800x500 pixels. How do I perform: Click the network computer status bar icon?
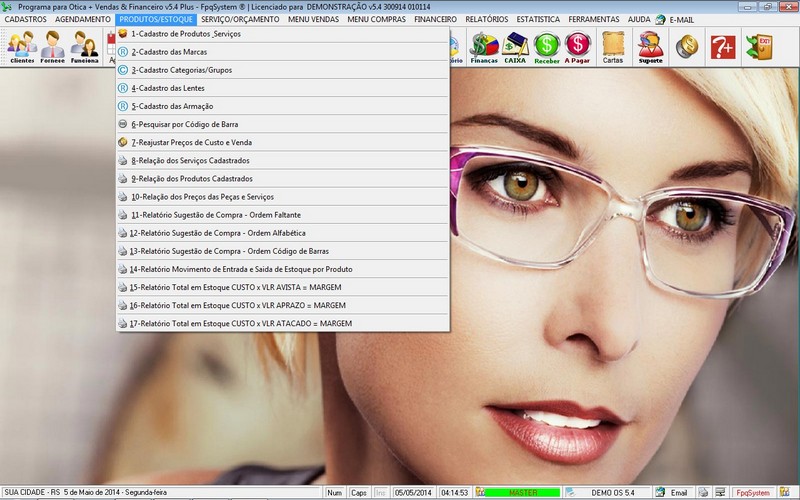pos(720,492)
